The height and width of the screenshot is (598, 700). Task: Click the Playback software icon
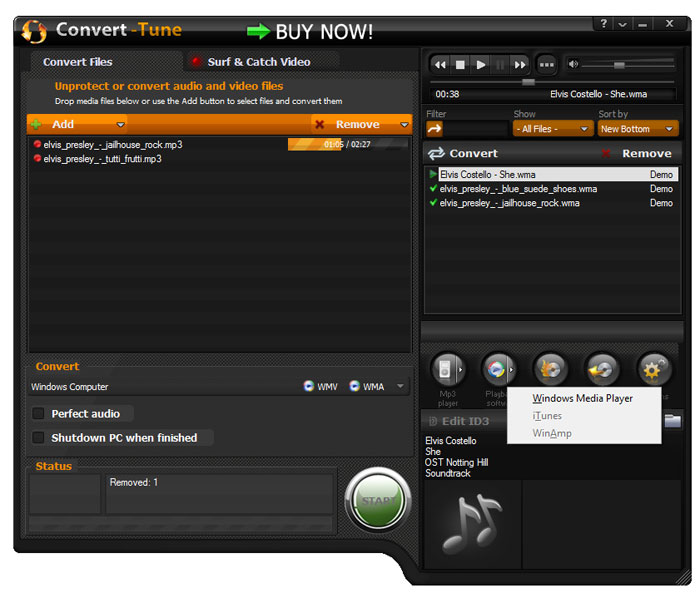click(496, 370)
